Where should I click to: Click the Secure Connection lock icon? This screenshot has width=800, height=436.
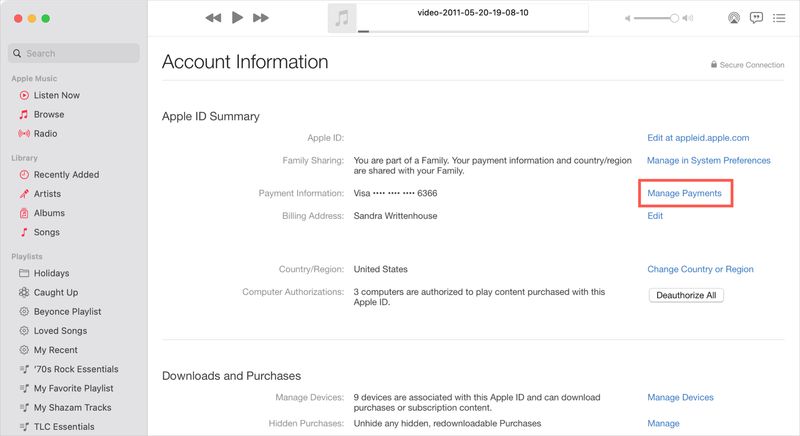point(714,64)
